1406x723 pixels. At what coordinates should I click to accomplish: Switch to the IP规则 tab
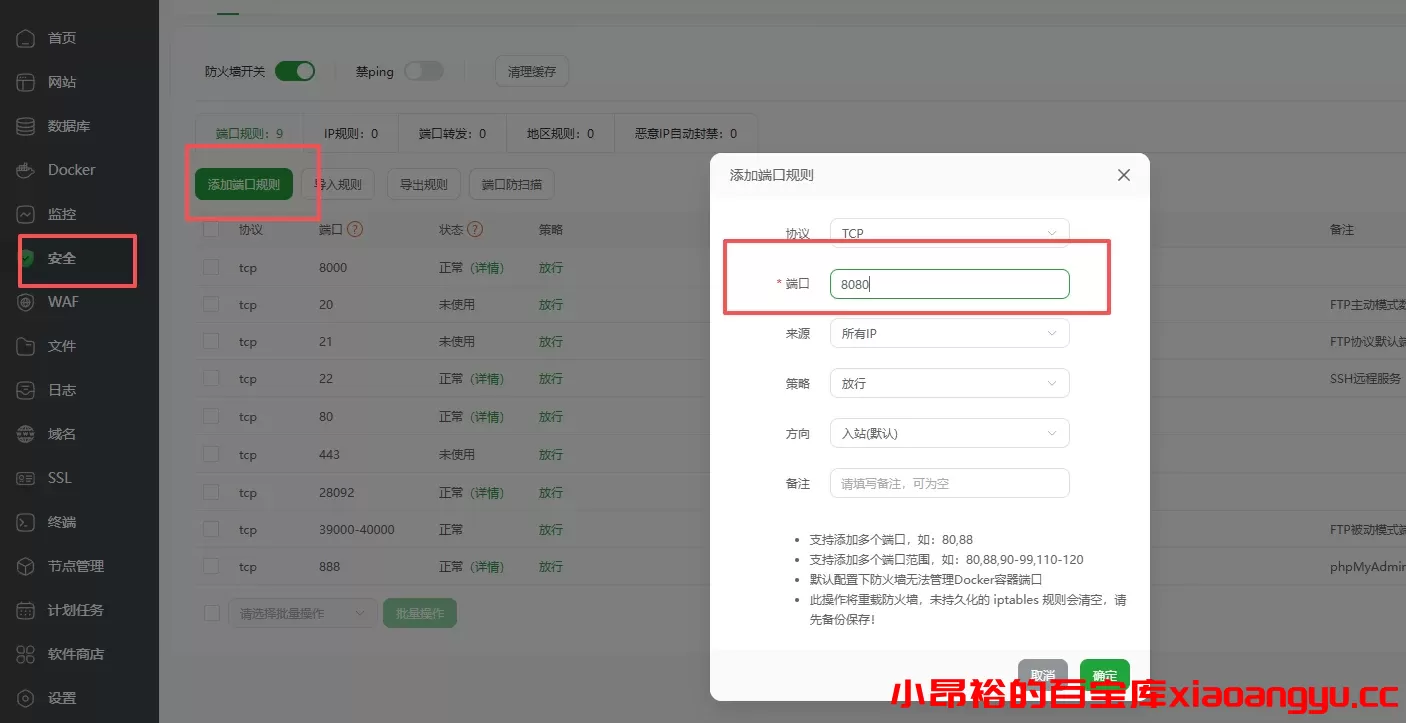click(352, 132)
